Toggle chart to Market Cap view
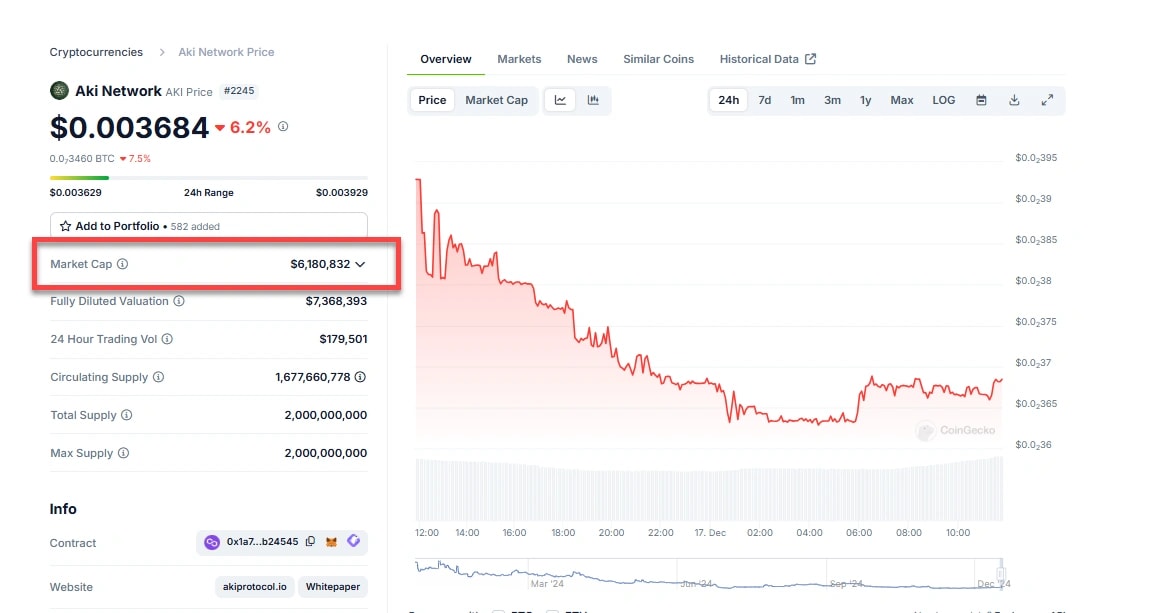This screenshot has width=1166, height=613. tap(496, 100)
